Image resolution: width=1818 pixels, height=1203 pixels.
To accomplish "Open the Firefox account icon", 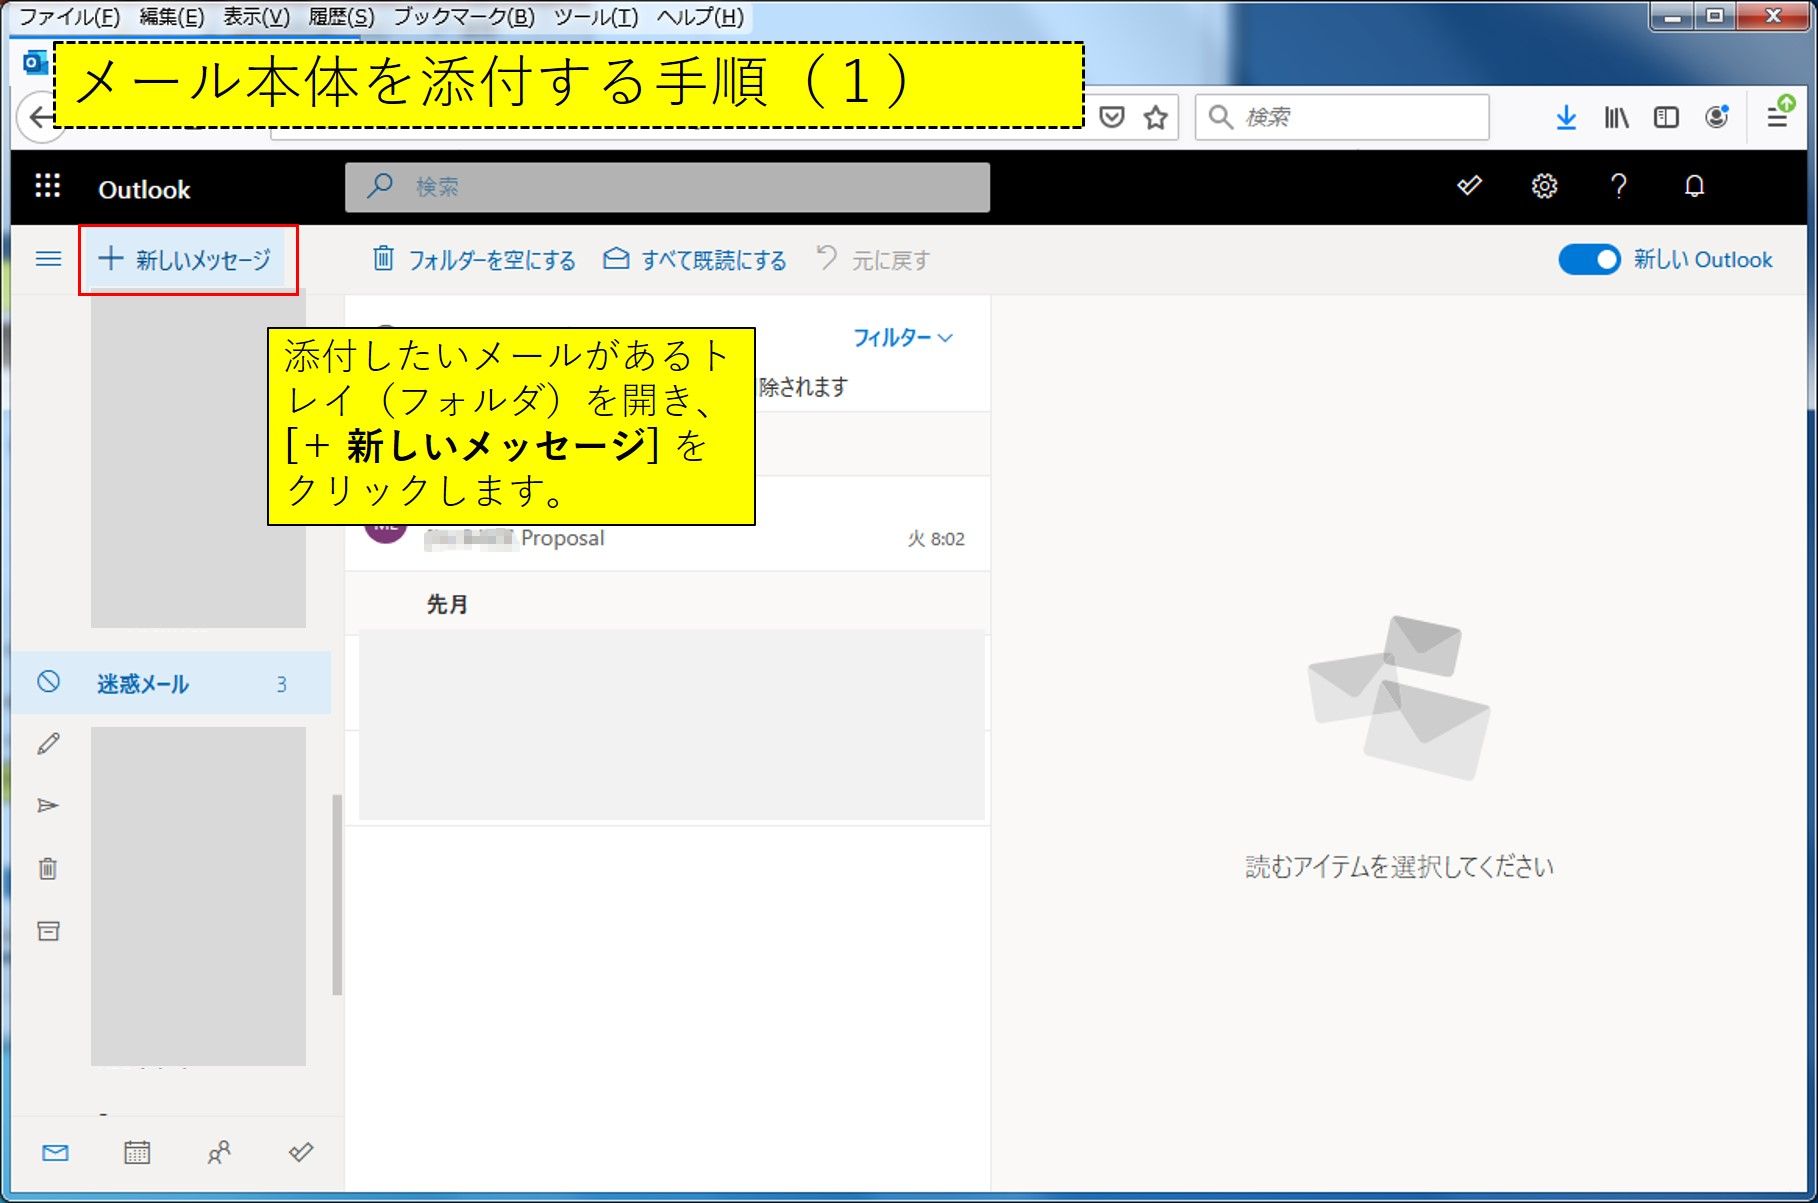I will tap(1717, 117).
